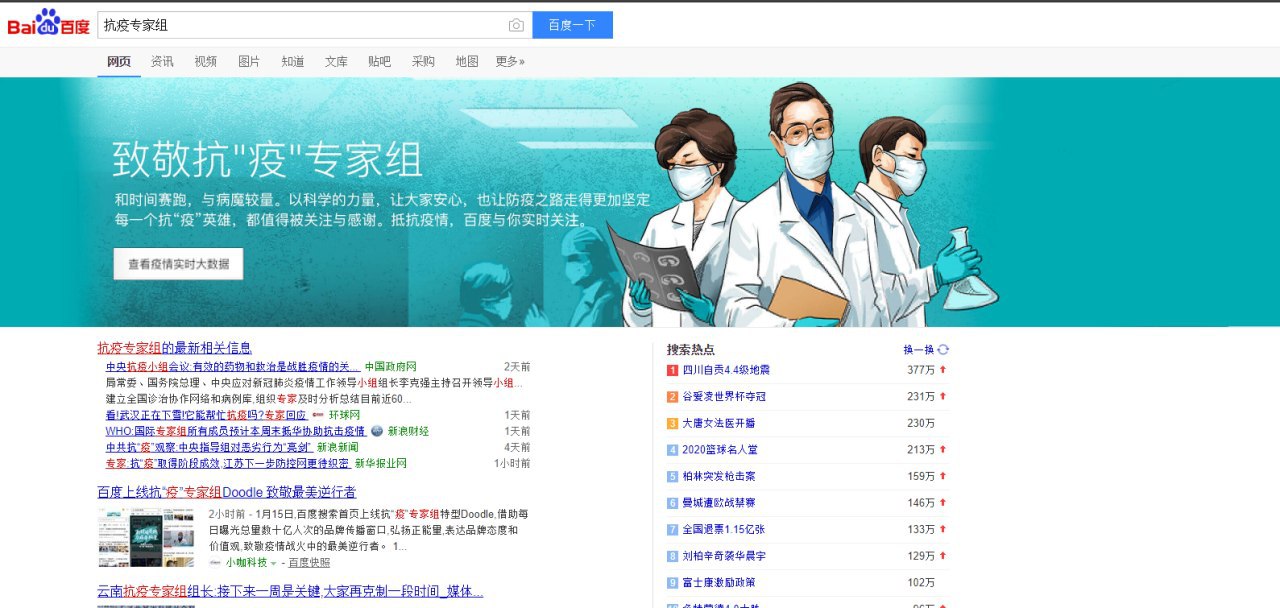Open 中央抗疫小组会议 news link
This screenshot has height=608, width=1280.
233,367
